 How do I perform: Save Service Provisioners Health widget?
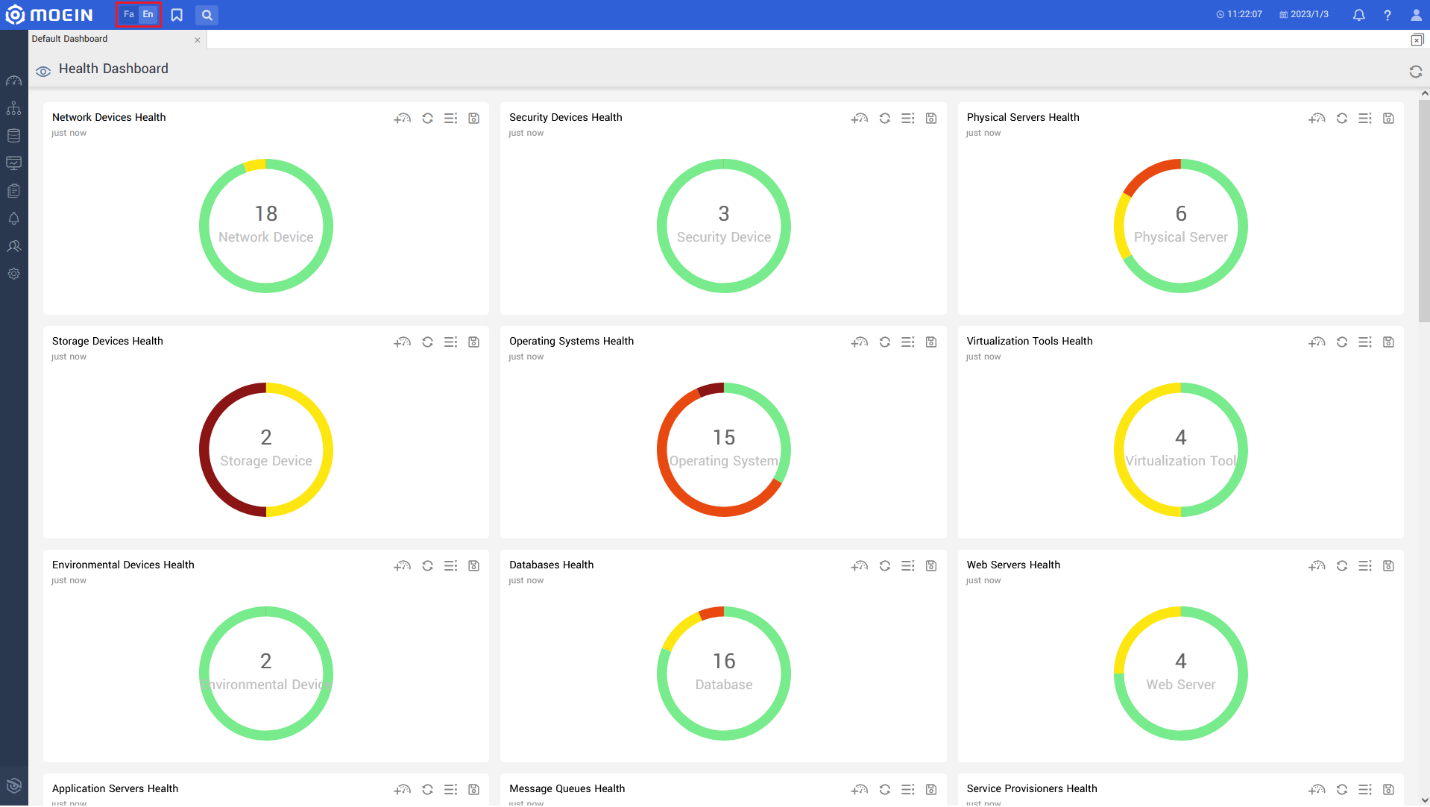point(1388,790)
